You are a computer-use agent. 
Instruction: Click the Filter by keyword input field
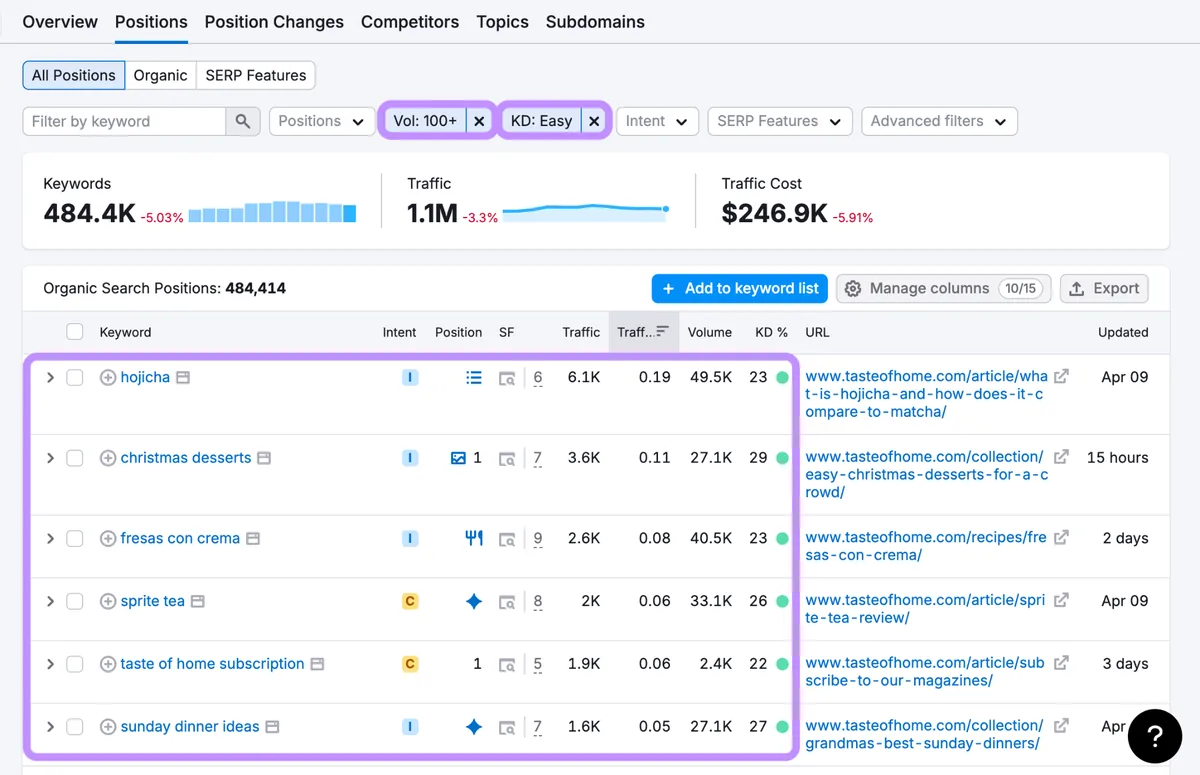124,121
